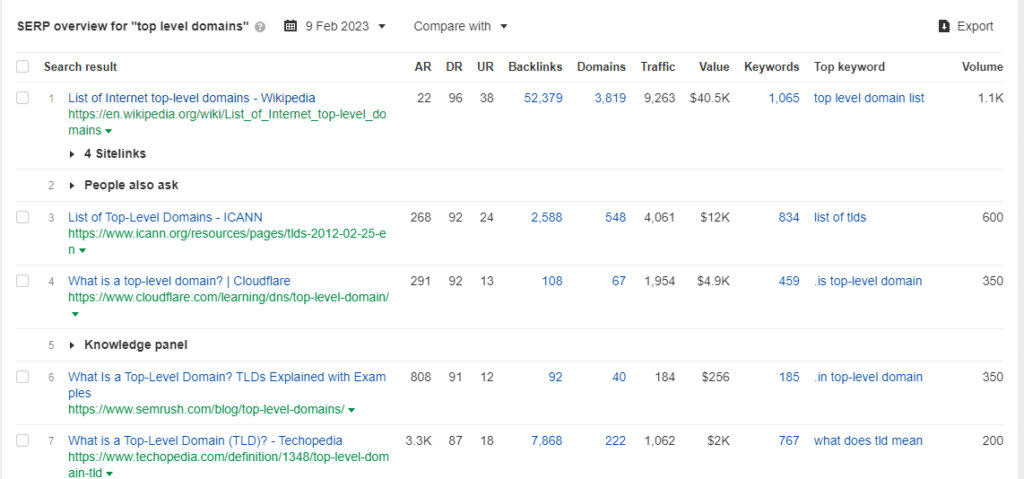Click the AR column header
The width and height of the screenshot is (1024, 479).
tap(423, 67)
